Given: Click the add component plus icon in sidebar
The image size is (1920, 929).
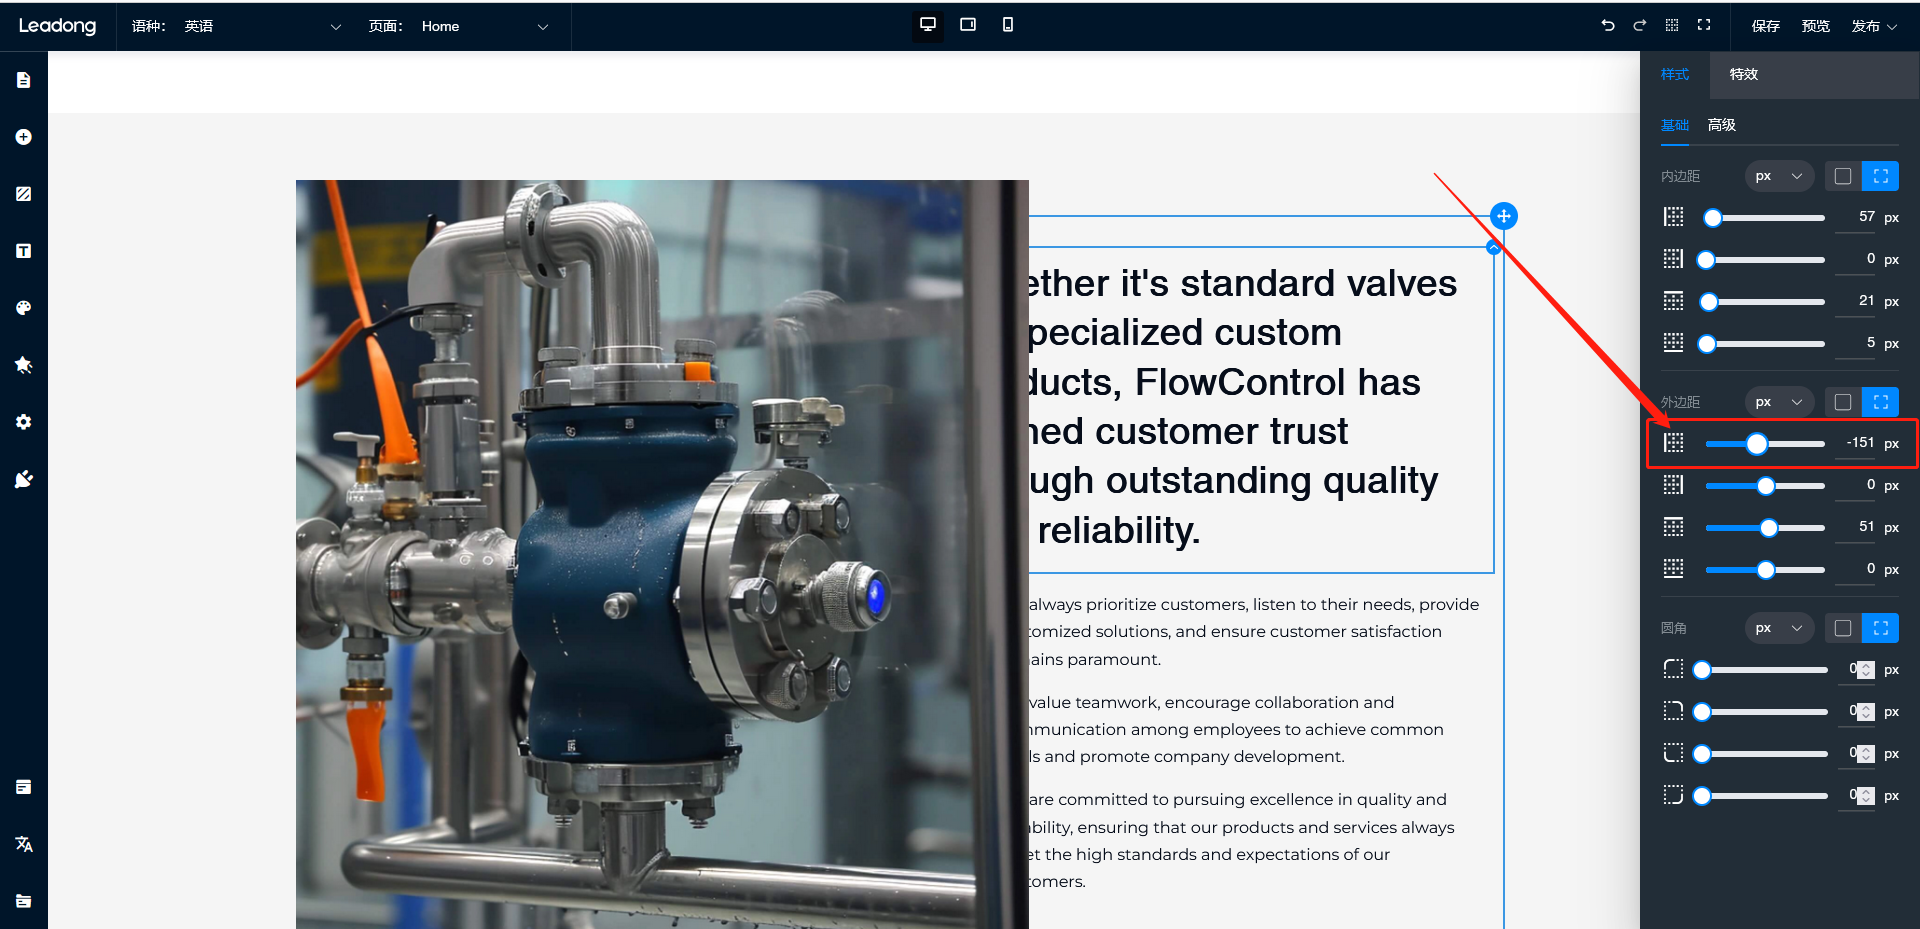Looking at the screenshot, I should point(24,137).
